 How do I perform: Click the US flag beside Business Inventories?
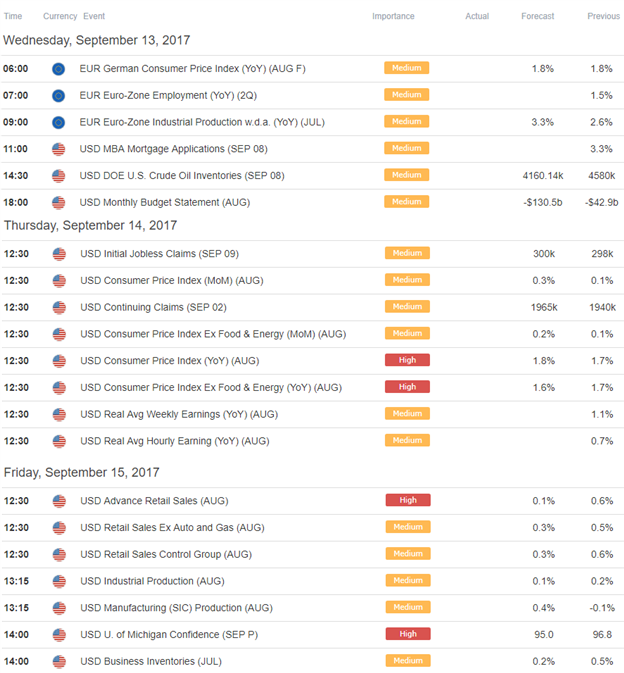point(59,661)
